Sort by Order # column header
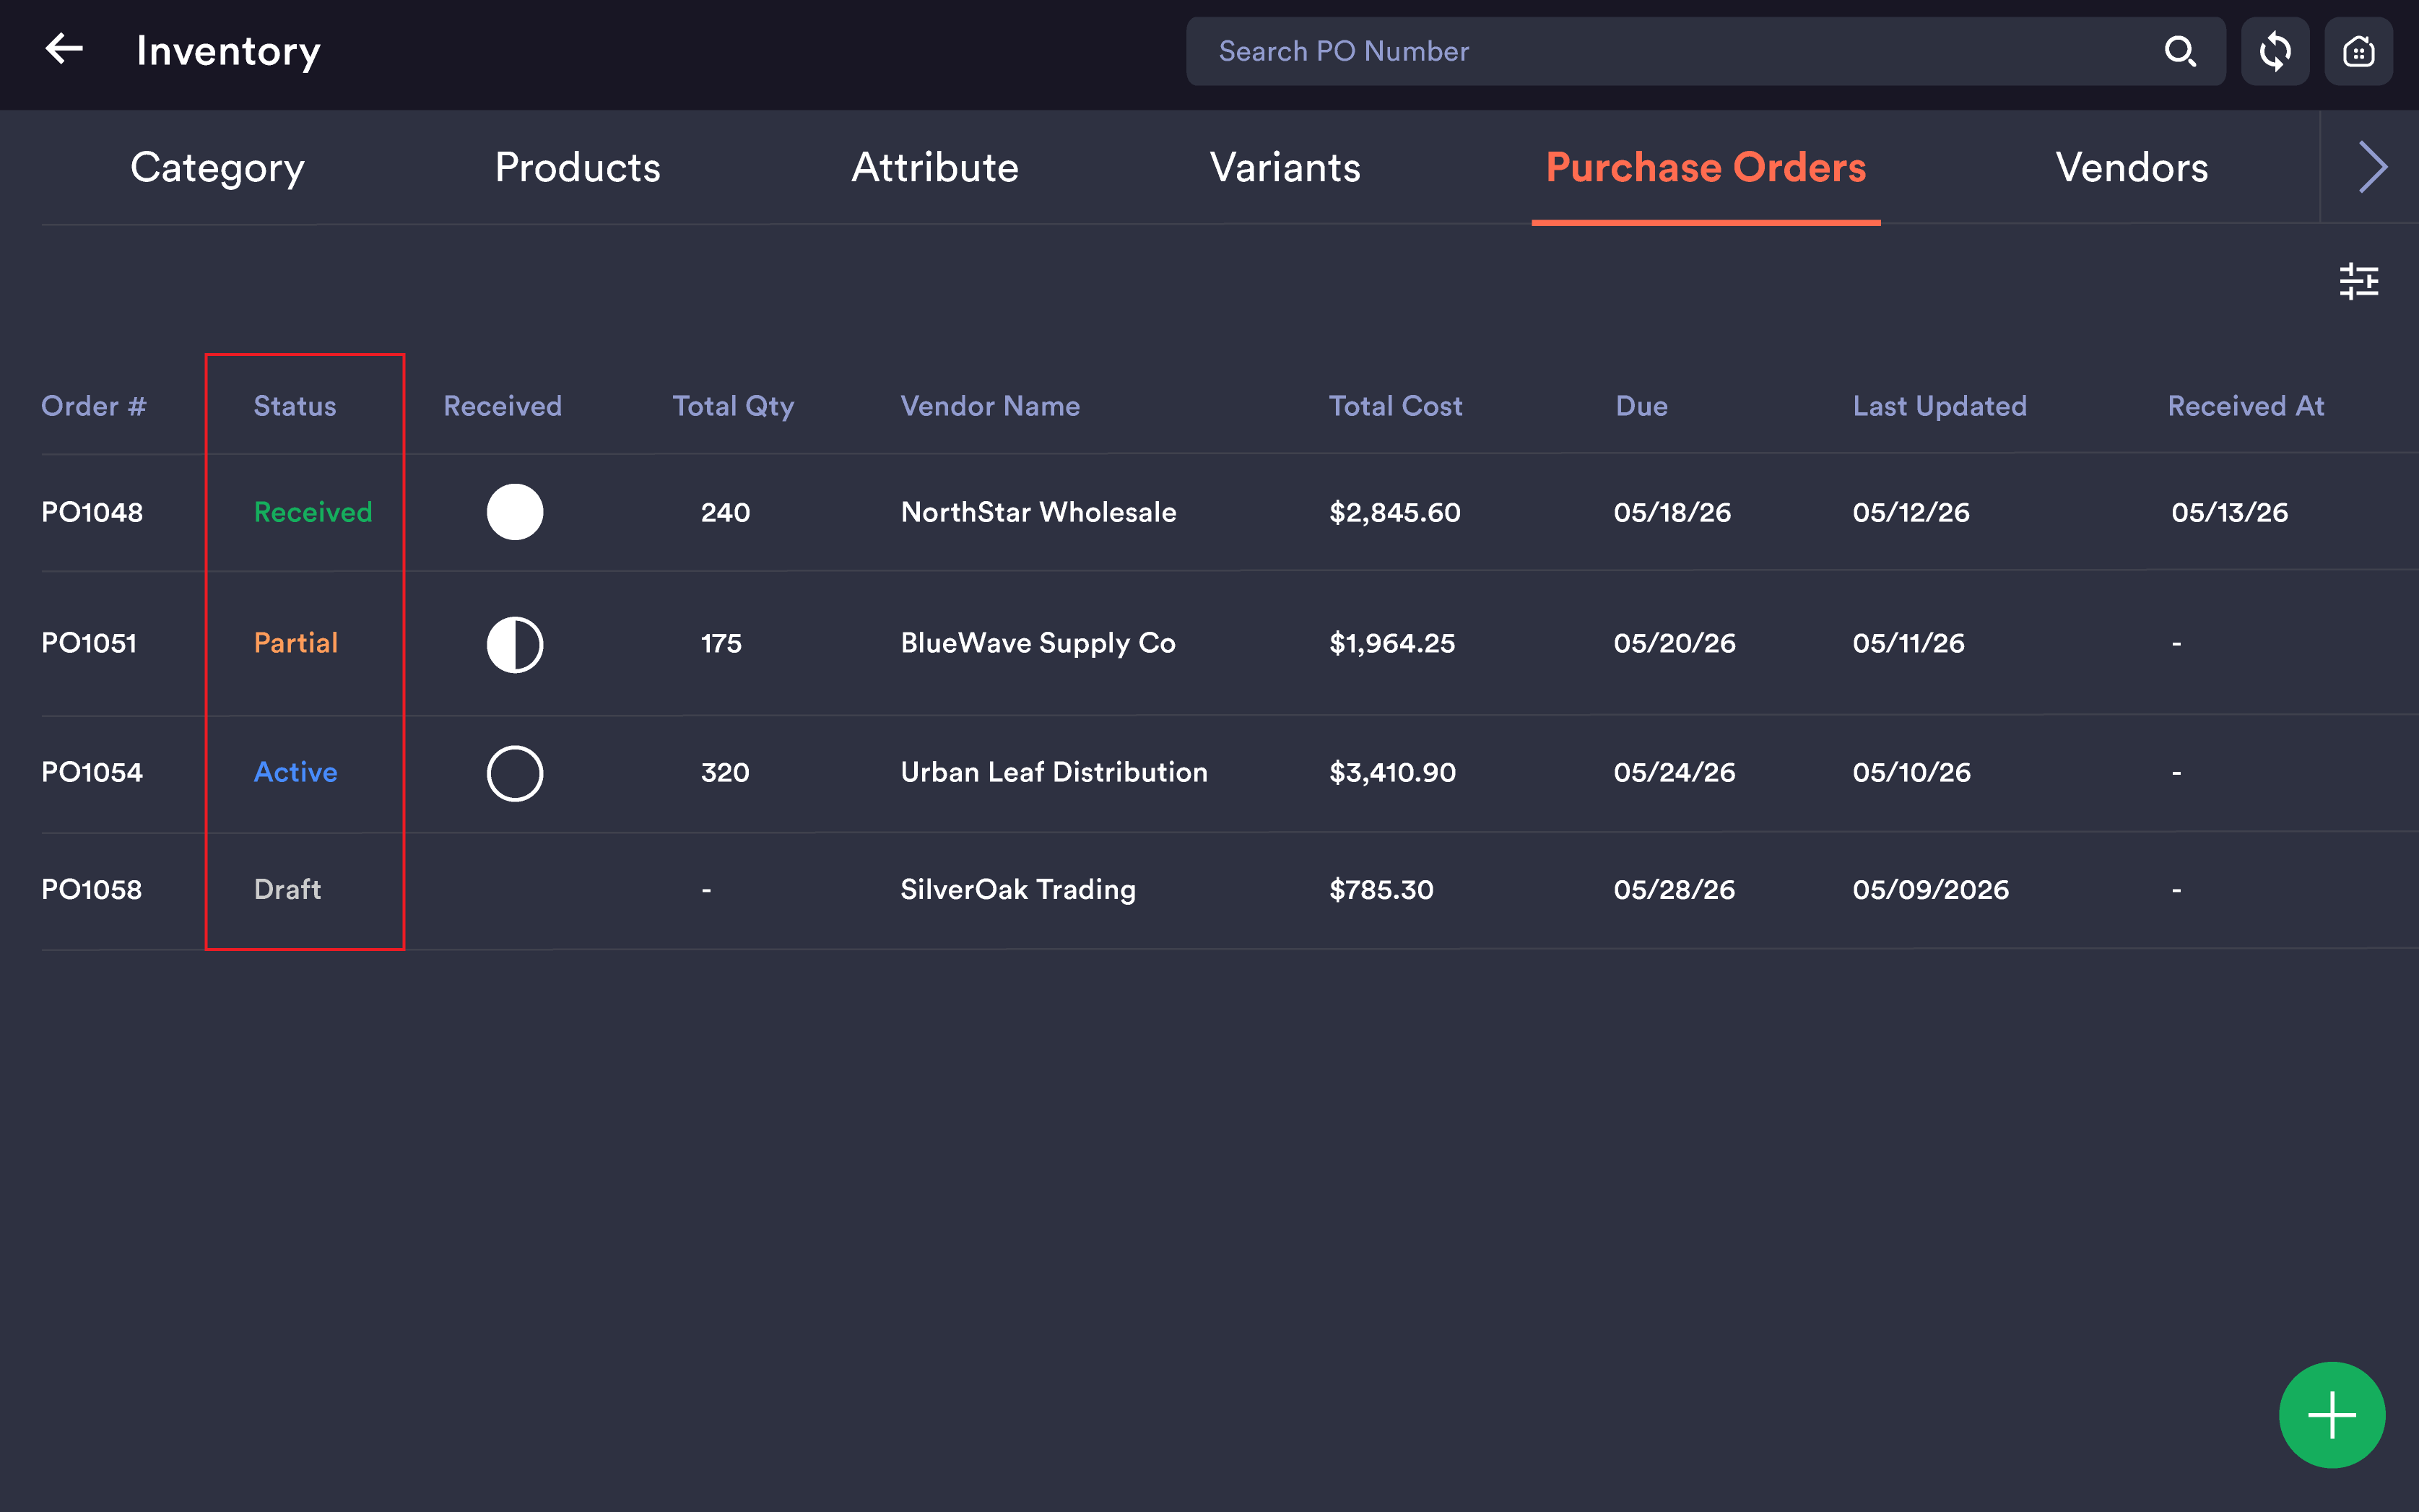Image resolution: width=2419 pixels, height=1512 pixels. pyautogui.click(x=94, y=406)
